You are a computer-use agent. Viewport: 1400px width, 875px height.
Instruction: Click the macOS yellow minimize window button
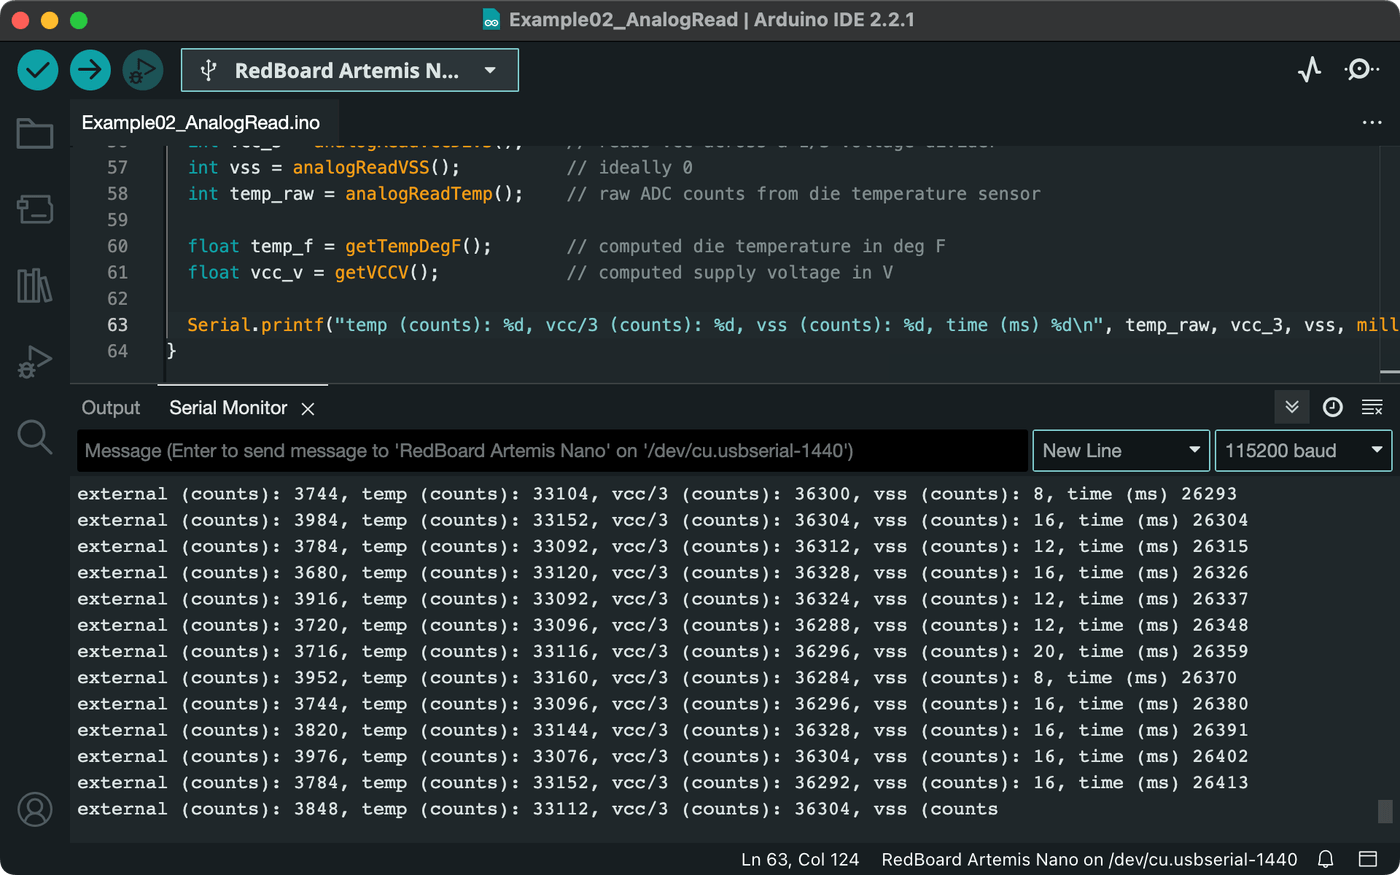pyautogui.click(x=49, y=20)
